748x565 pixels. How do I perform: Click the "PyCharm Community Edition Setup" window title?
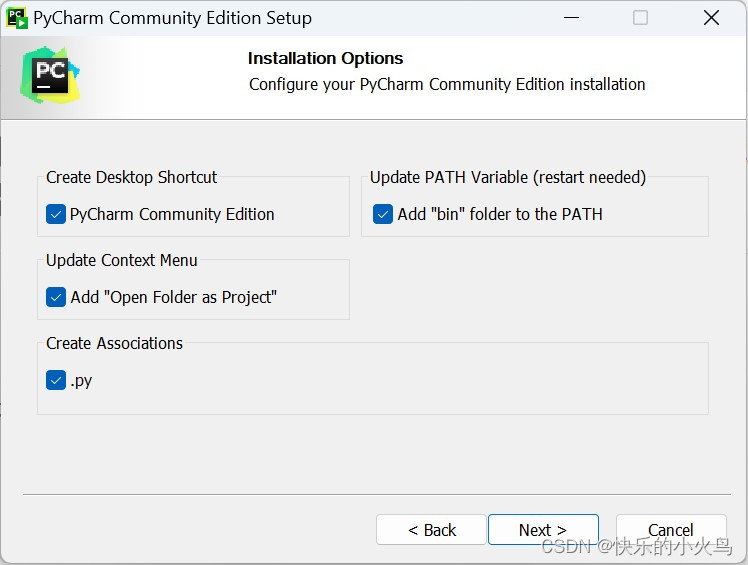[172, 18]
